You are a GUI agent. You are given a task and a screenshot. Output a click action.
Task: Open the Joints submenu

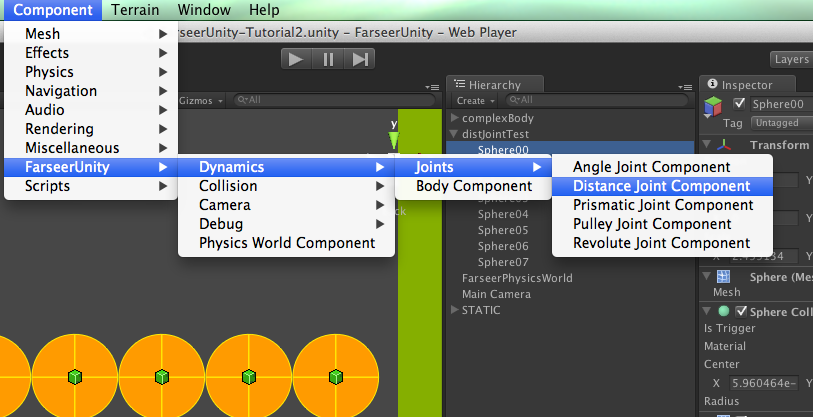click(x=473, y=167)
